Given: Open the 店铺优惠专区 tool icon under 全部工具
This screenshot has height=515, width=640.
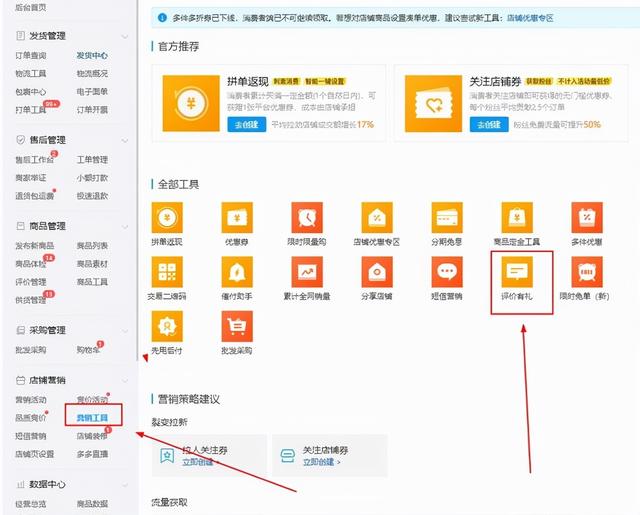Looking at the screenshot, I should click(377, 218).
